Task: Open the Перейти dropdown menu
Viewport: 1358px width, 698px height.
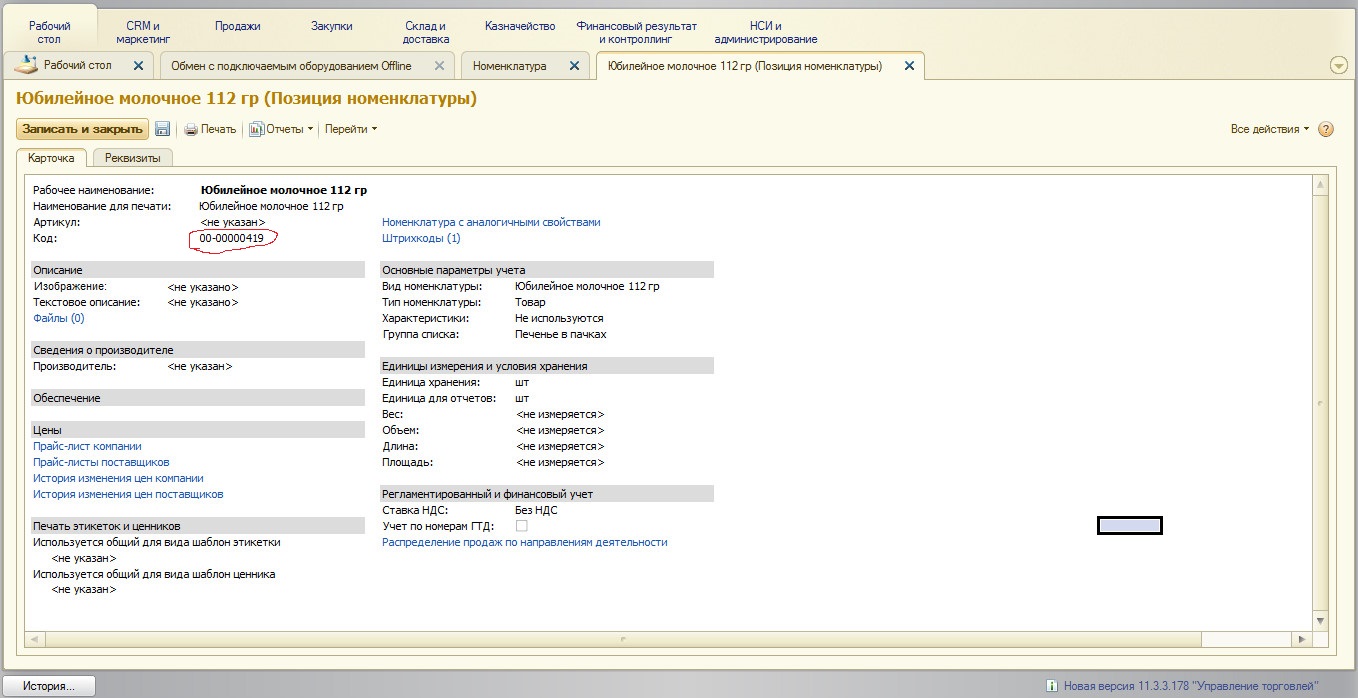Action: [351, 129]
